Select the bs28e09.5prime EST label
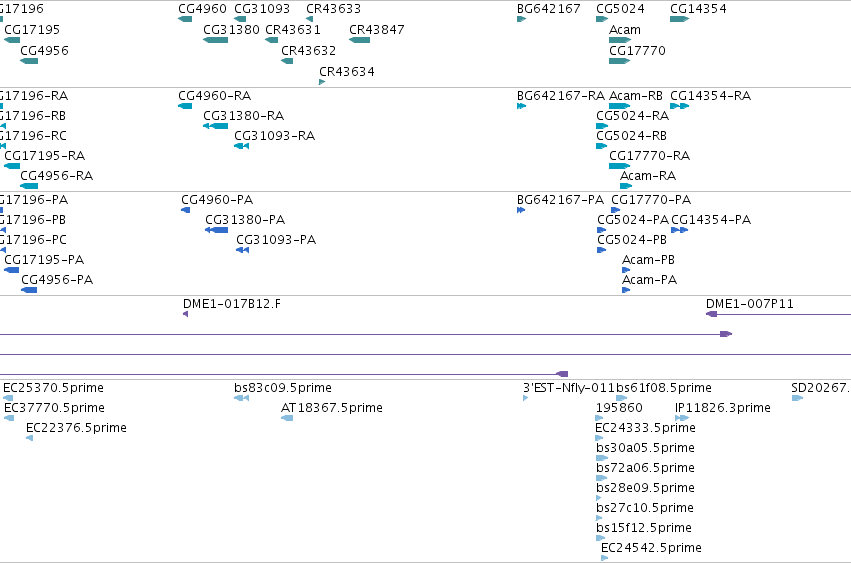The height and width of the screenshot is (563, 851). click(x=645, y=489)
